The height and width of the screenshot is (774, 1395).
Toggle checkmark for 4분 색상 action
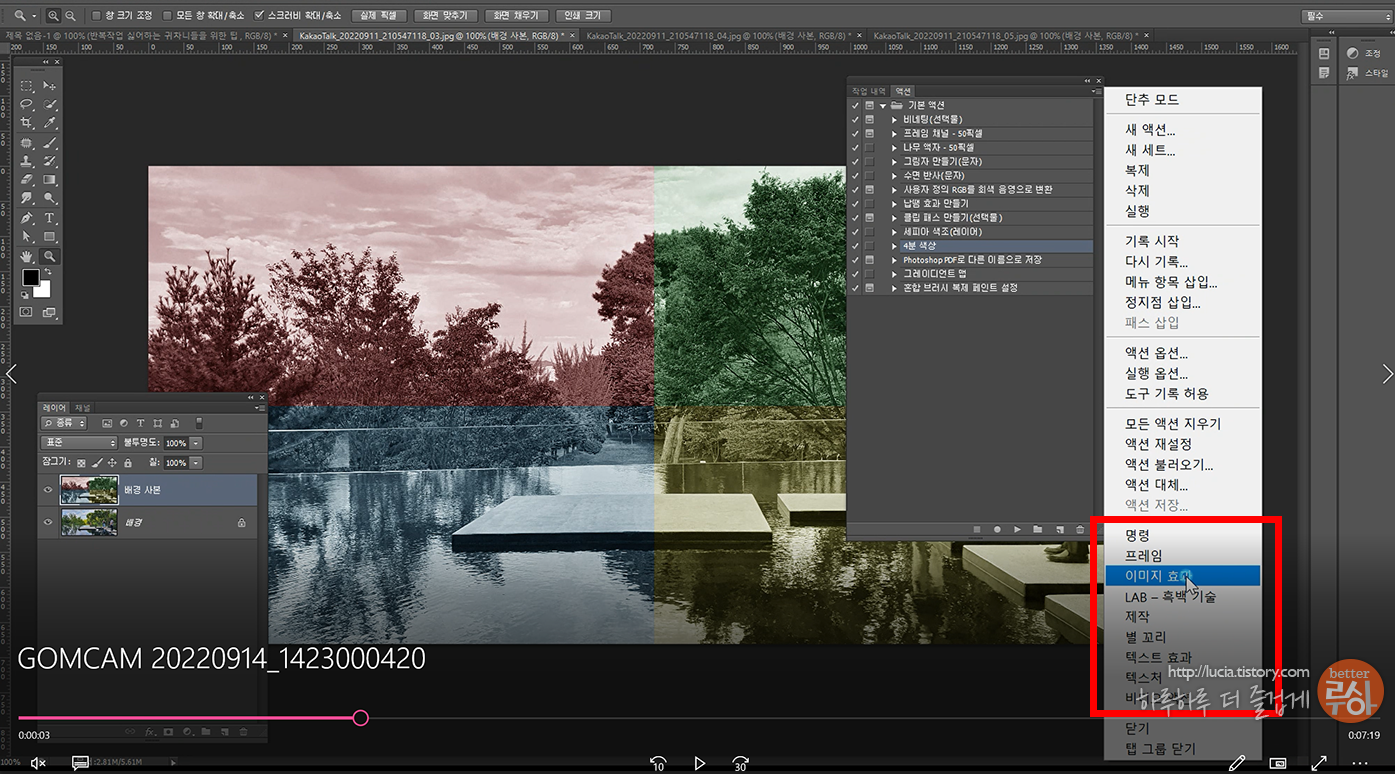pos(855,245)
